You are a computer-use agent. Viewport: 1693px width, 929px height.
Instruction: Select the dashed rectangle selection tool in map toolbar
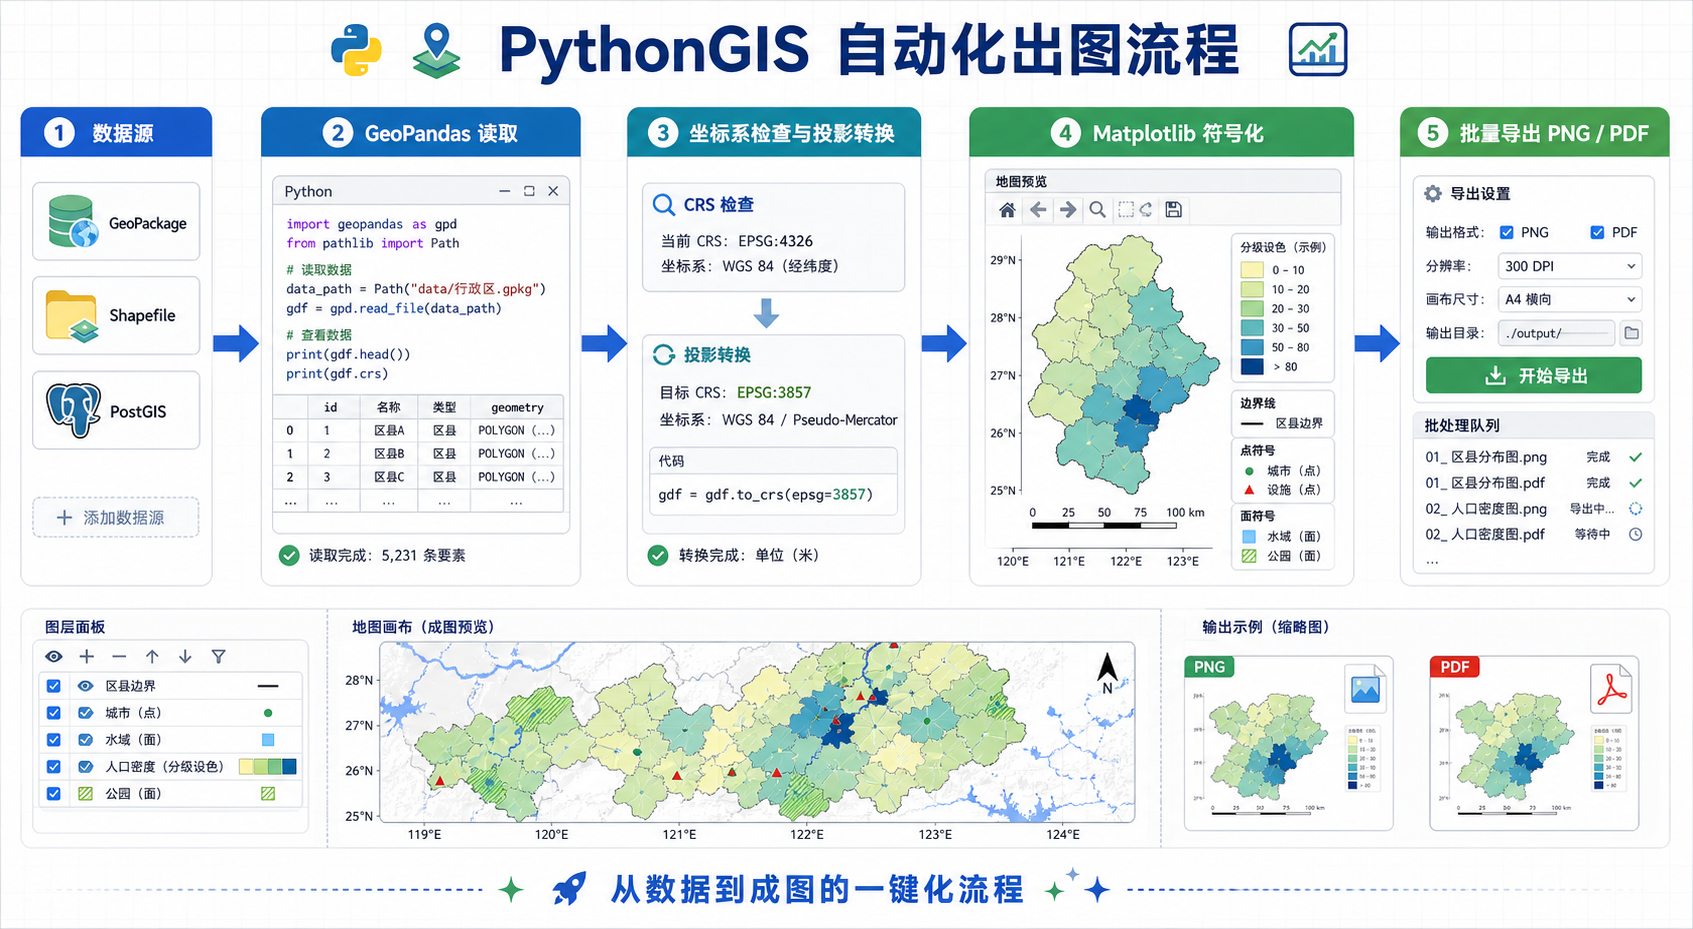point(1126,210)
